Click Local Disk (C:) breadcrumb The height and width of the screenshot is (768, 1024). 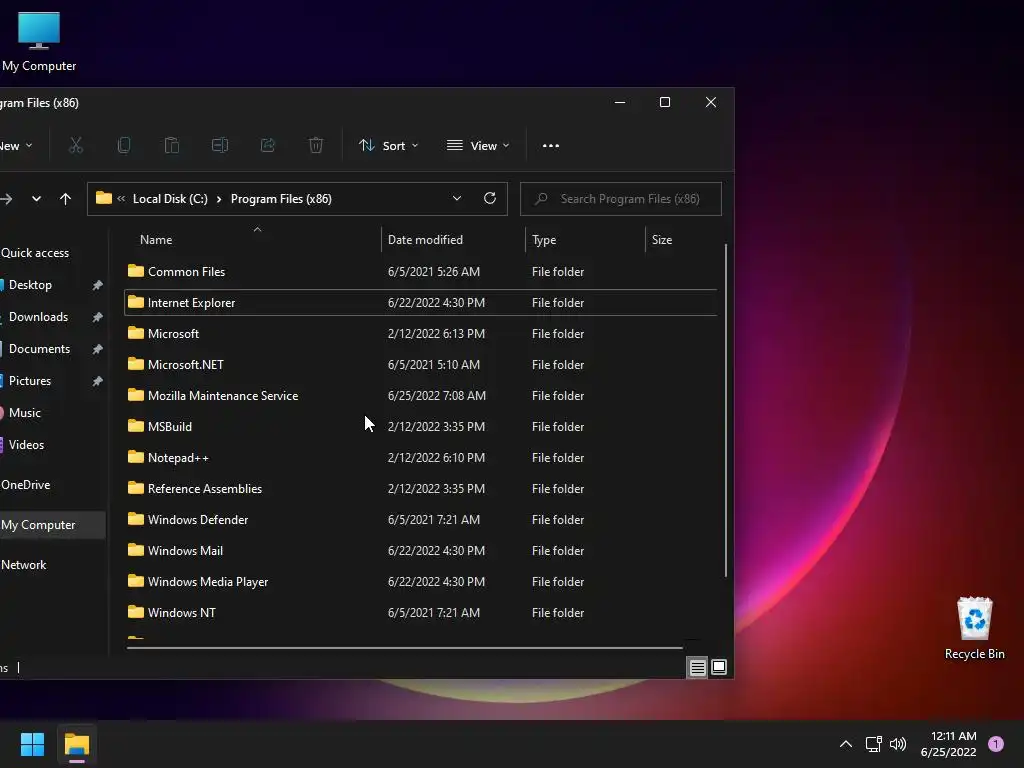pyautogui.click(x=170, y=199)
